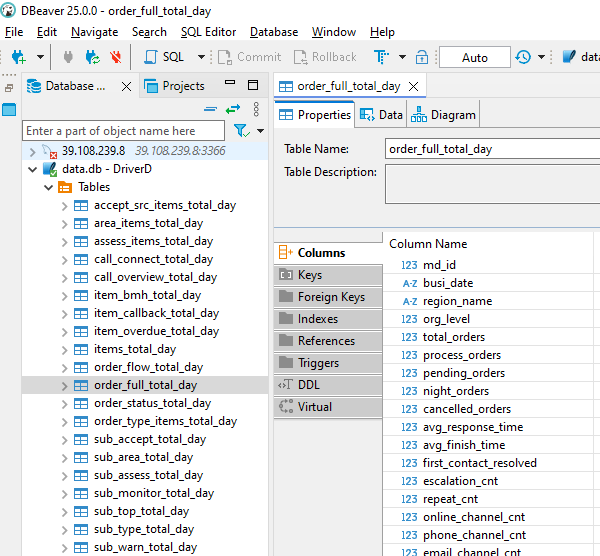Select the Foreign Keys section
The image size is (600, 556).
[328, 297]
